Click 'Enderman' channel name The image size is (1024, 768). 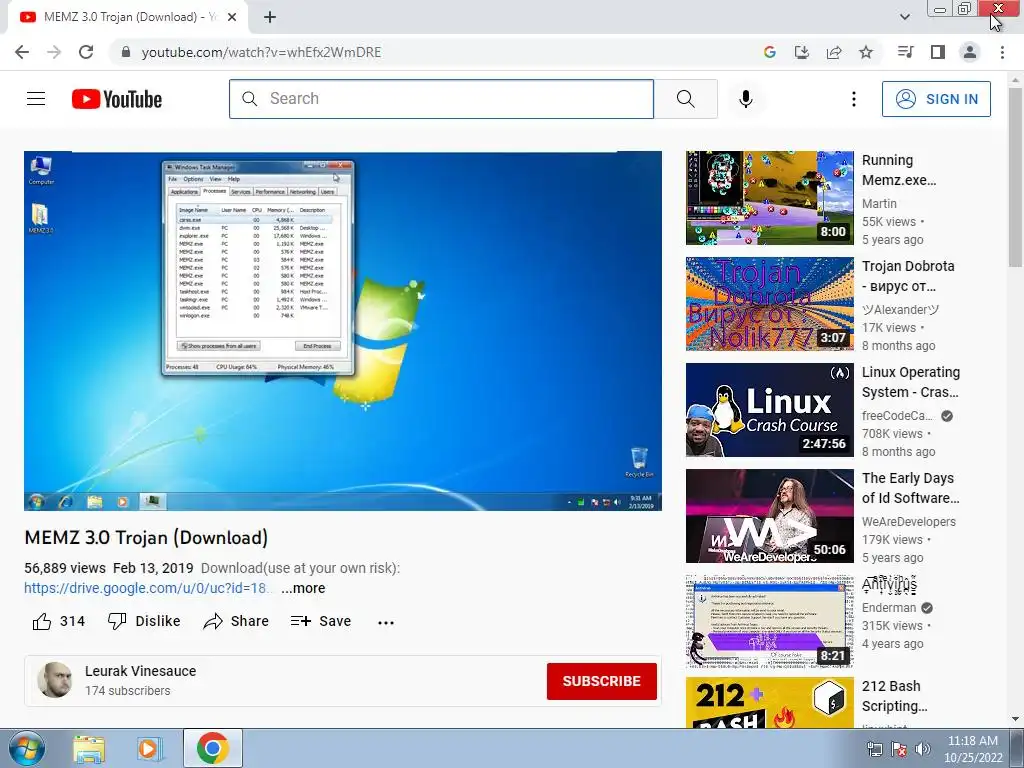tap(889, 607)
